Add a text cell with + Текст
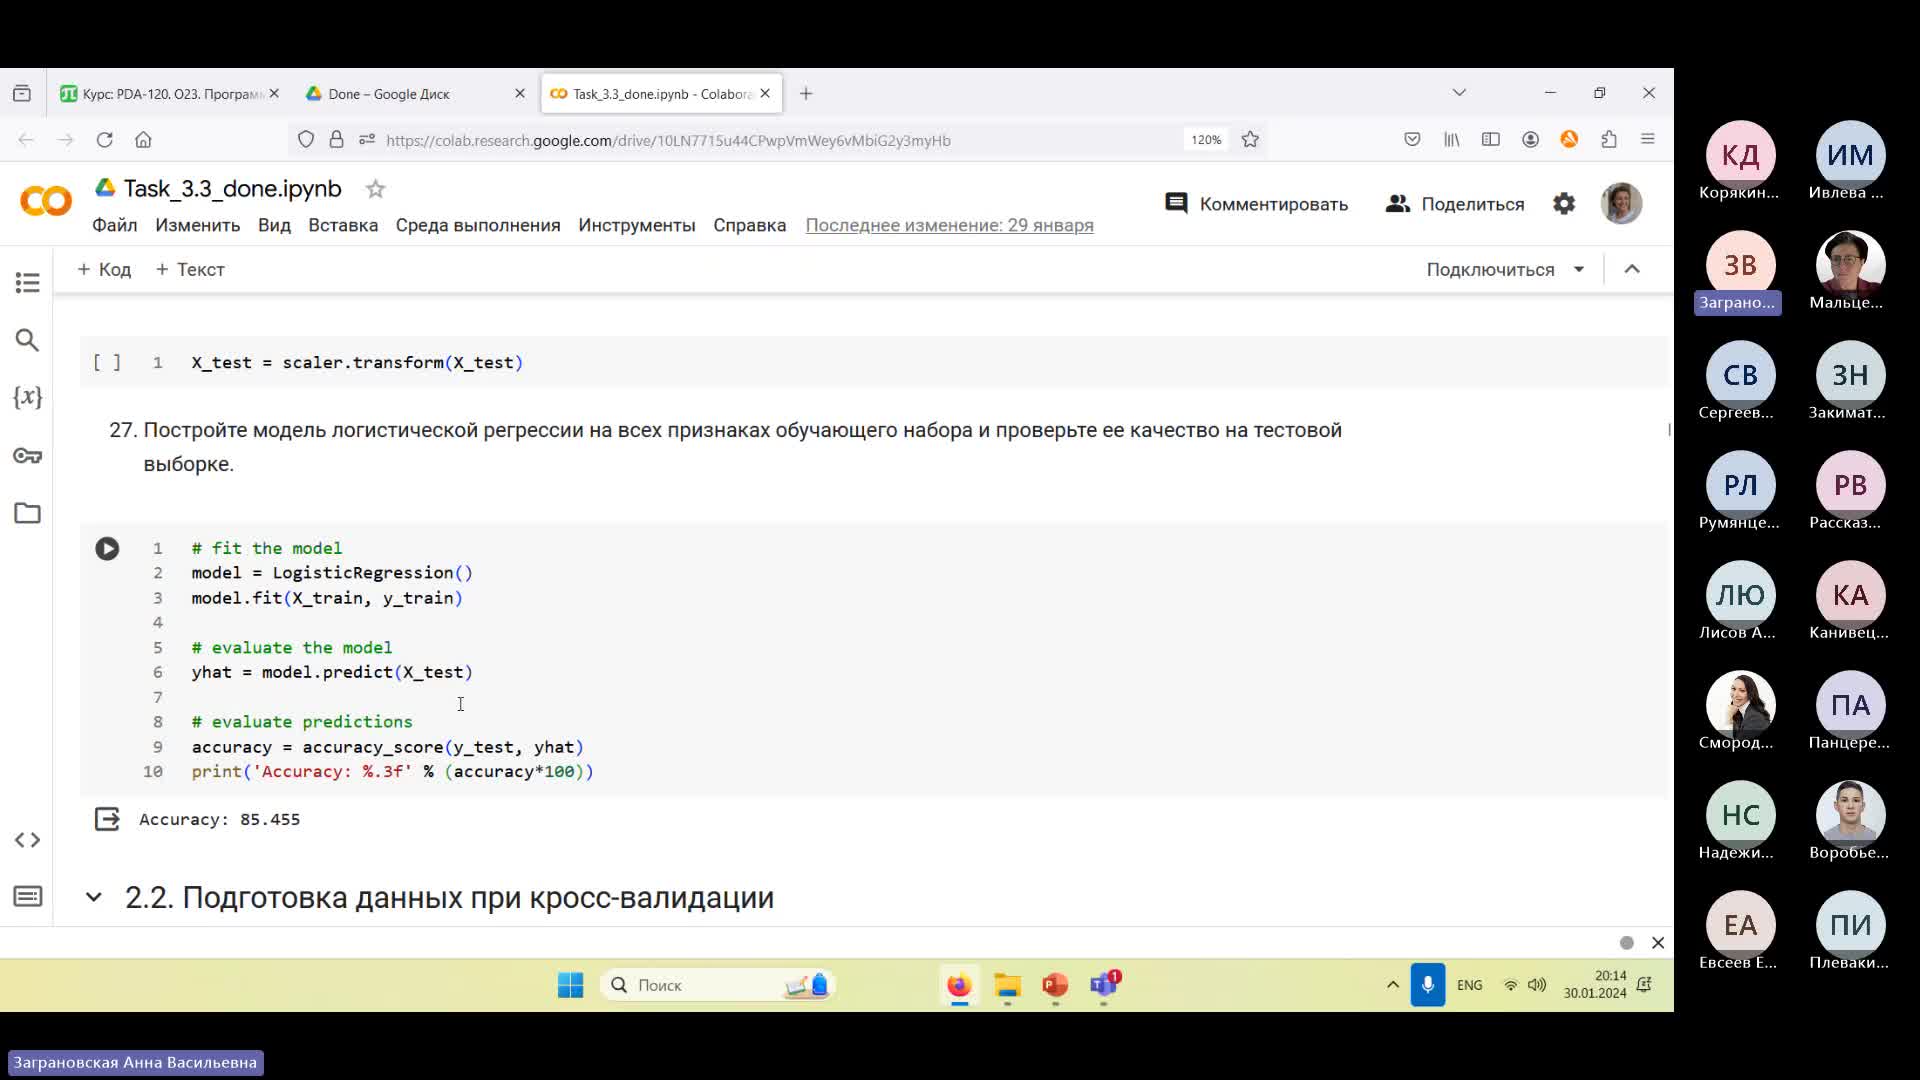This screenshot has height=1080, width=1920. tap(190, 270)
